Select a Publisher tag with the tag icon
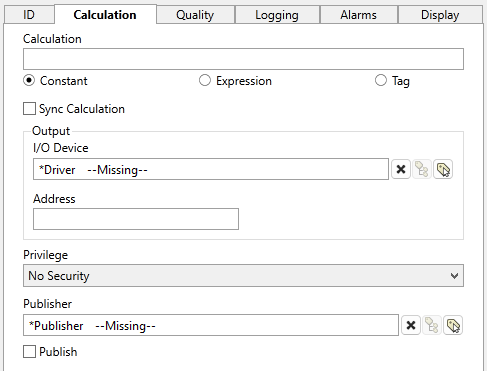 (453, 325)
